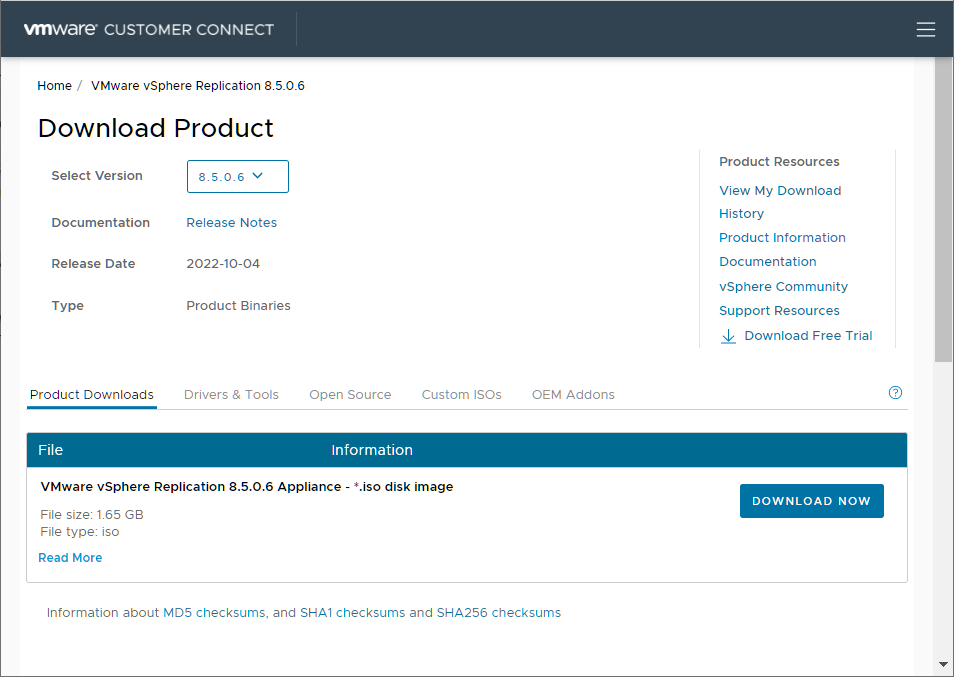Click the VMware Customer Connect logo
The image size is (954, 677).
(149, 29)
